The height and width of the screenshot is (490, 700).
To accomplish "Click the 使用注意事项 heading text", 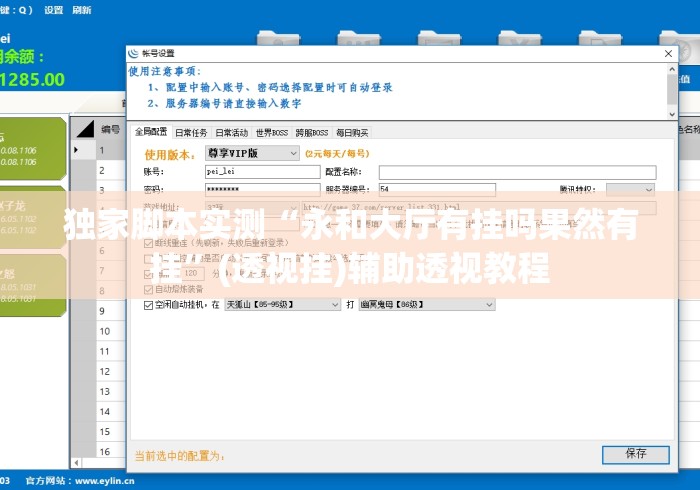I will pos(165,71).
